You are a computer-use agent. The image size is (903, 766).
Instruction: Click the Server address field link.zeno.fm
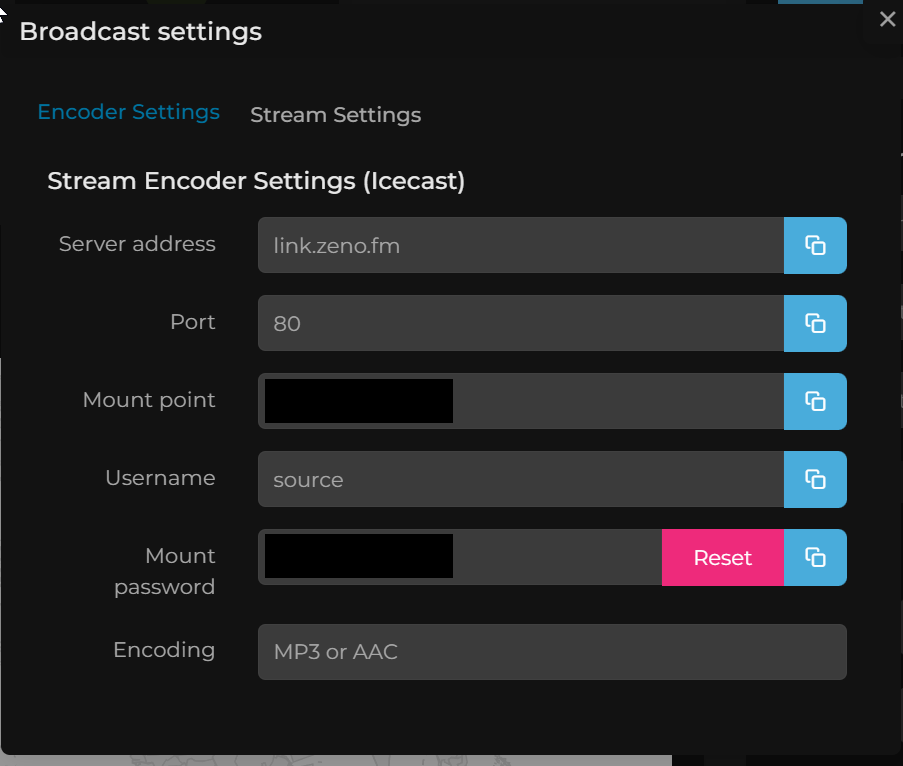click(520, 245)
